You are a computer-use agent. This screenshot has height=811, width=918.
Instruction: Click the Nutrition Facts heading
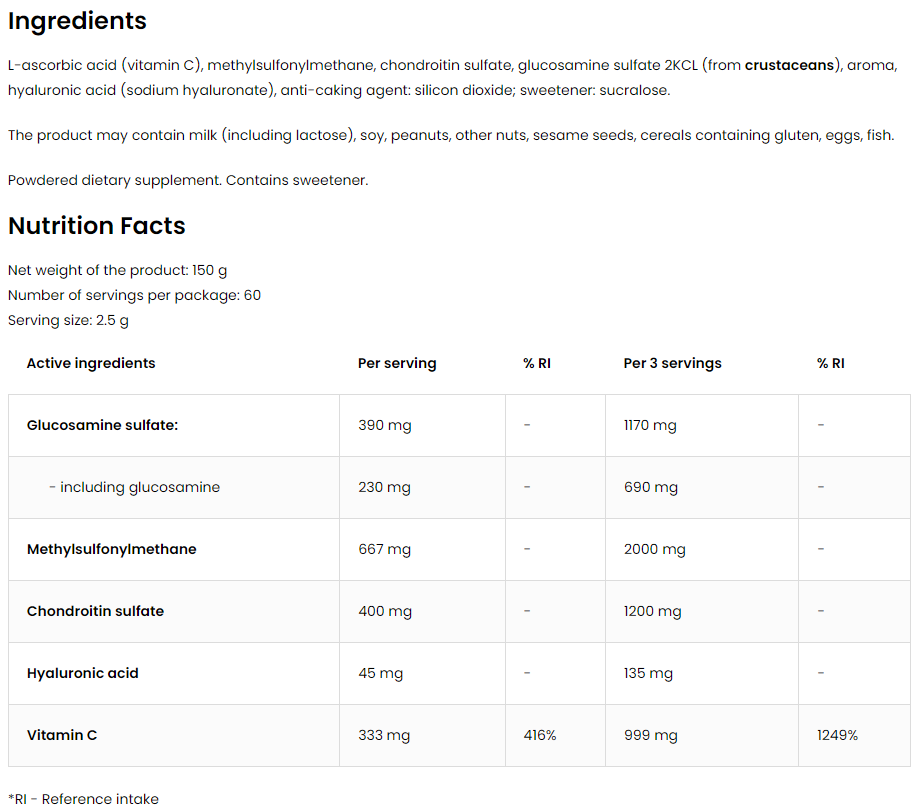[97, 225]
